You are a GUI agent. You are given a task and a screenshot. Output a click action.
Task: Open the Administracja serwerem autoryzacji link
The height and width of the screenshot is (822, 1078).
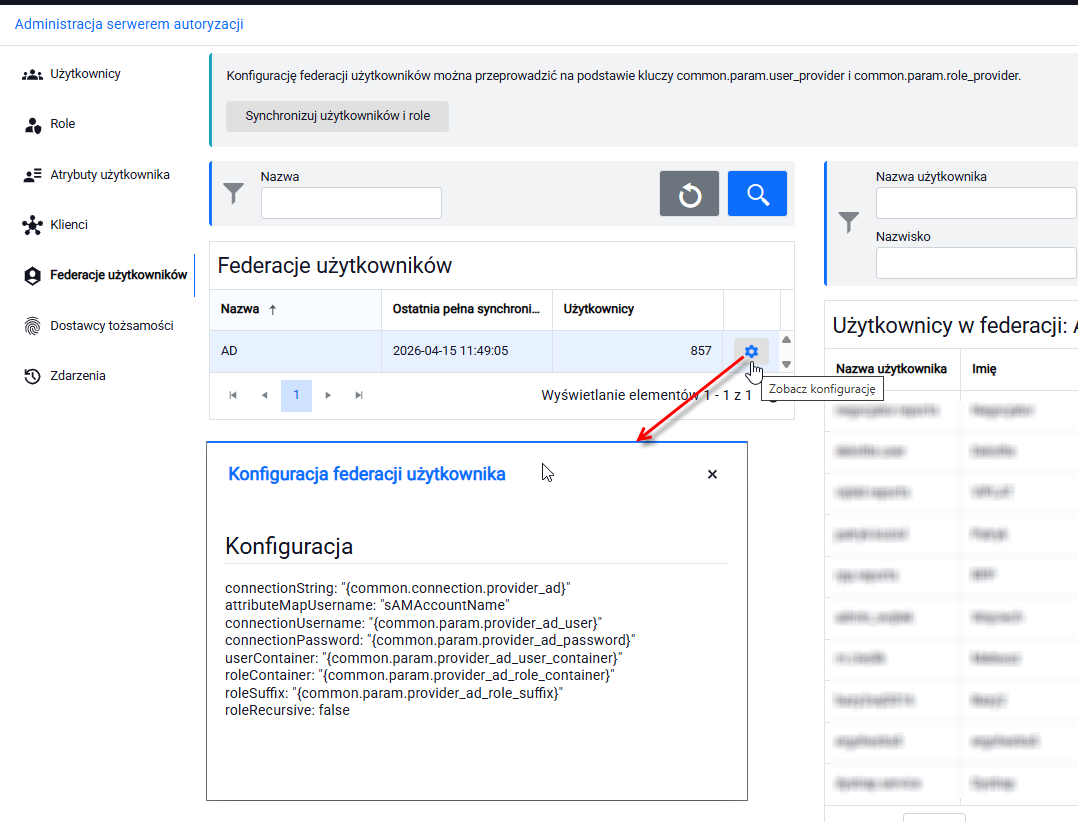pyautogui.click(x=129, y=24)
